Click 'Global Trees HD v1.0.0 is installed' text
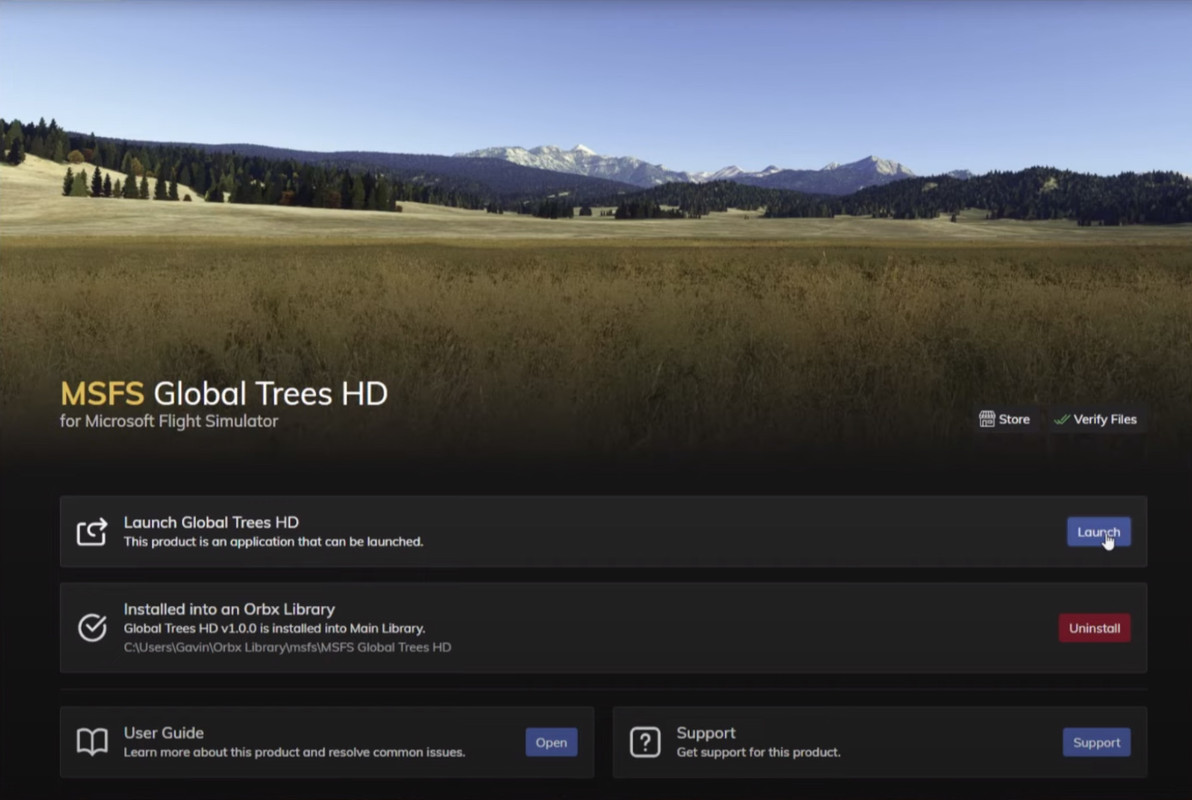 (x=274, y=628)
